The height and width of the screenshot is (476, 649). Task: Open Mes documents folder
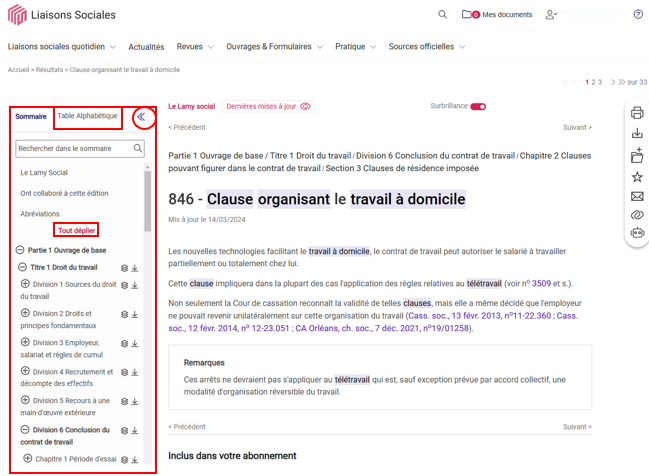tap(497, 14)
